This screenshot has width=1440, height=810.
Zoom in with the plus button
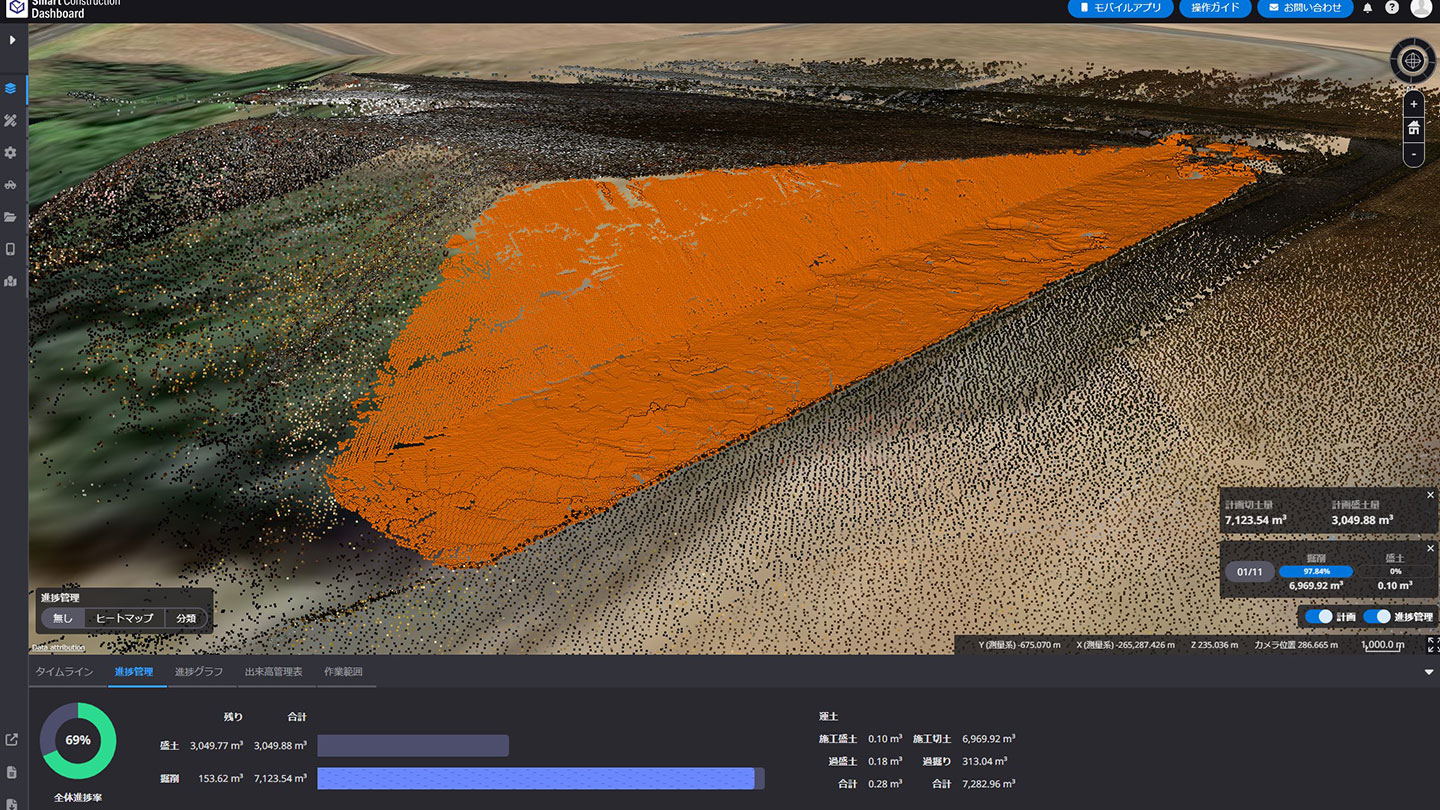pos(1413,104)
